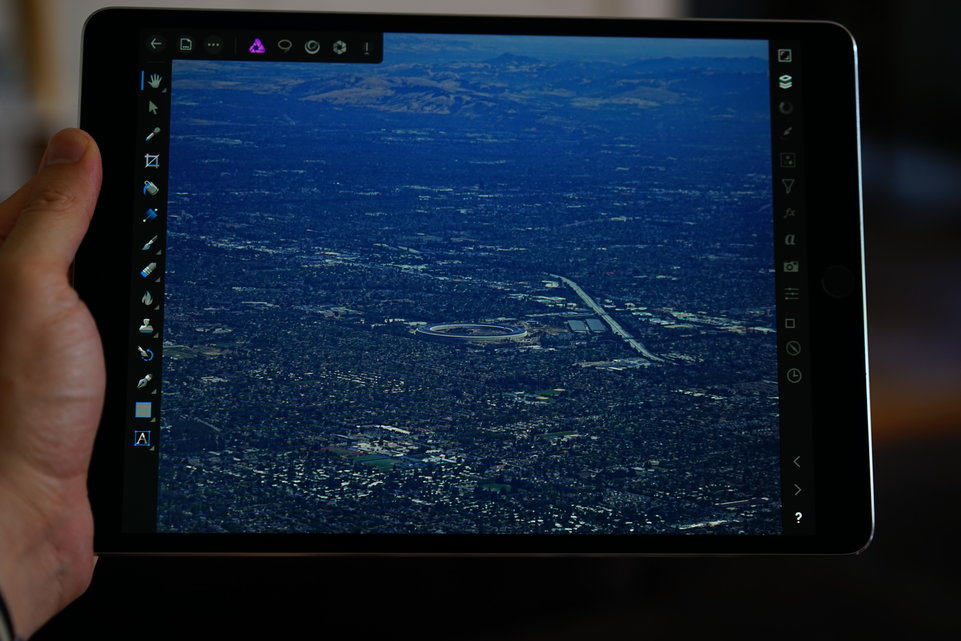The image size is (961, 641).
Task: Tap the back arrow in the top bar
Action: click(156, 44)
